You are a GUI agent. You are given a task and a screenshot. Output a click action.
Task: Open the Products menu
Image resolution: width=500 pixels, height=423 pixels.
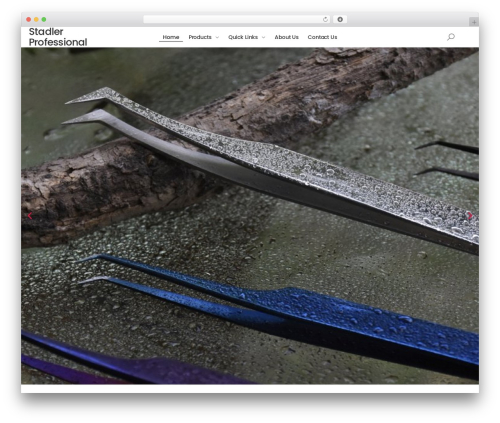pos(200,37)
